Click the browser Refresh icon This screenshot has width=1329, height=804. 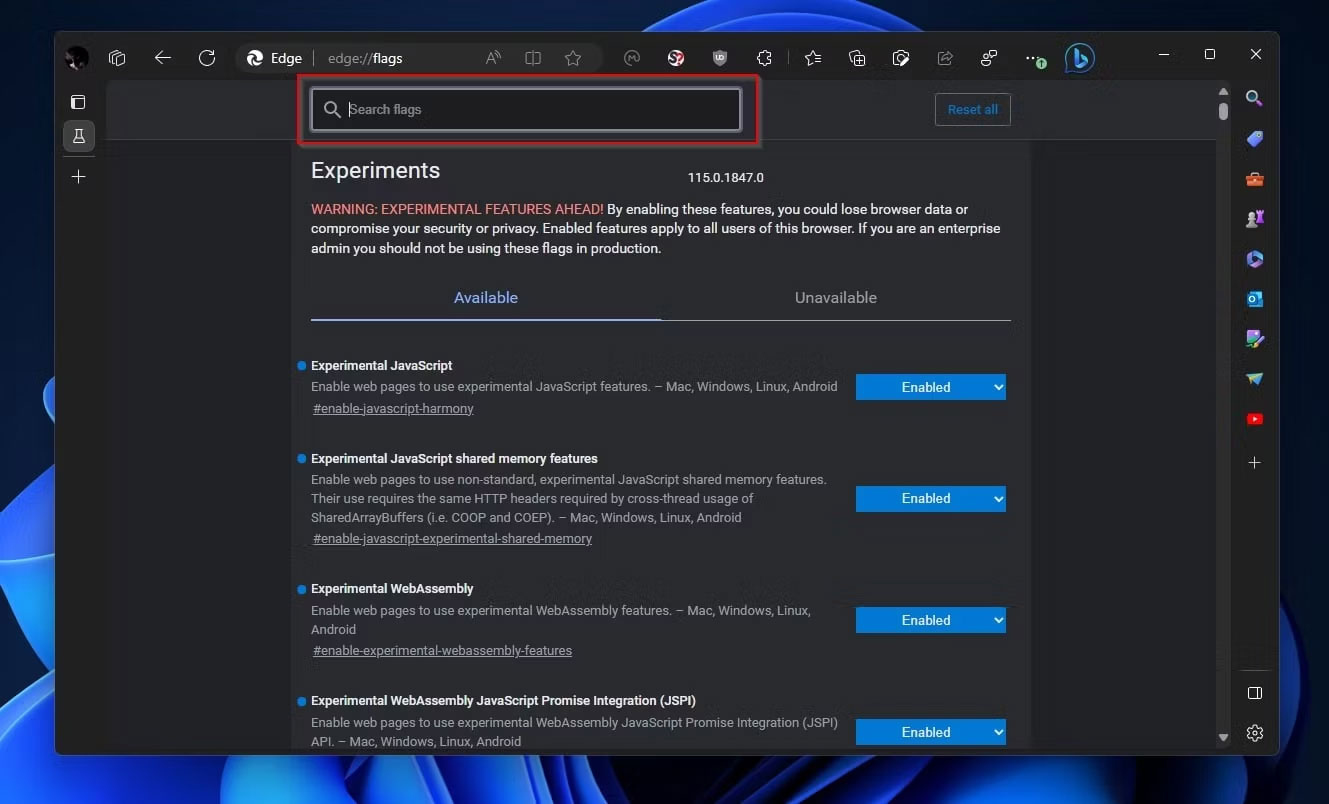(207, 58)
